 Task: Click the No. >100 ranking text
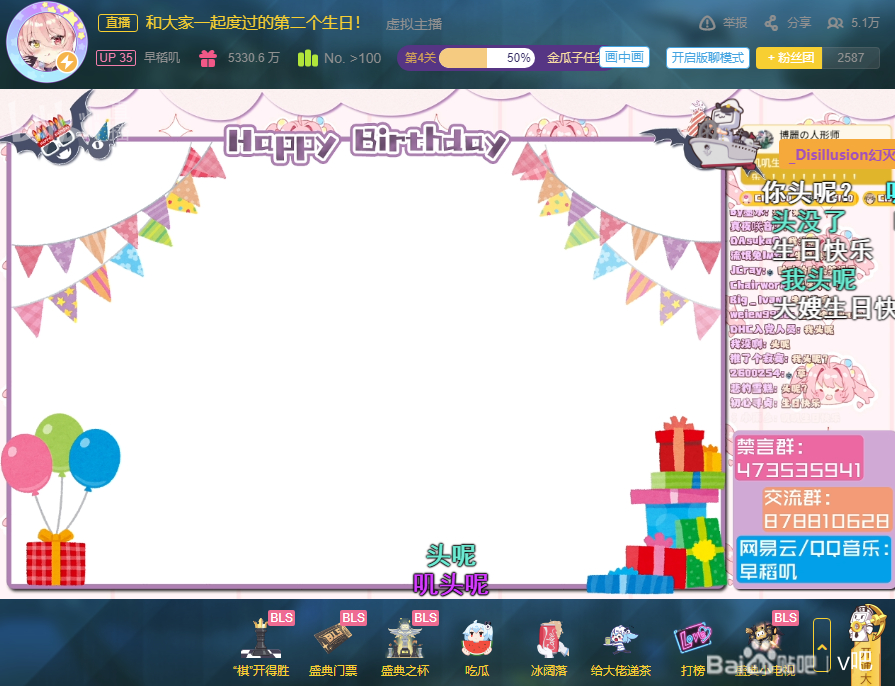[352, 58]
